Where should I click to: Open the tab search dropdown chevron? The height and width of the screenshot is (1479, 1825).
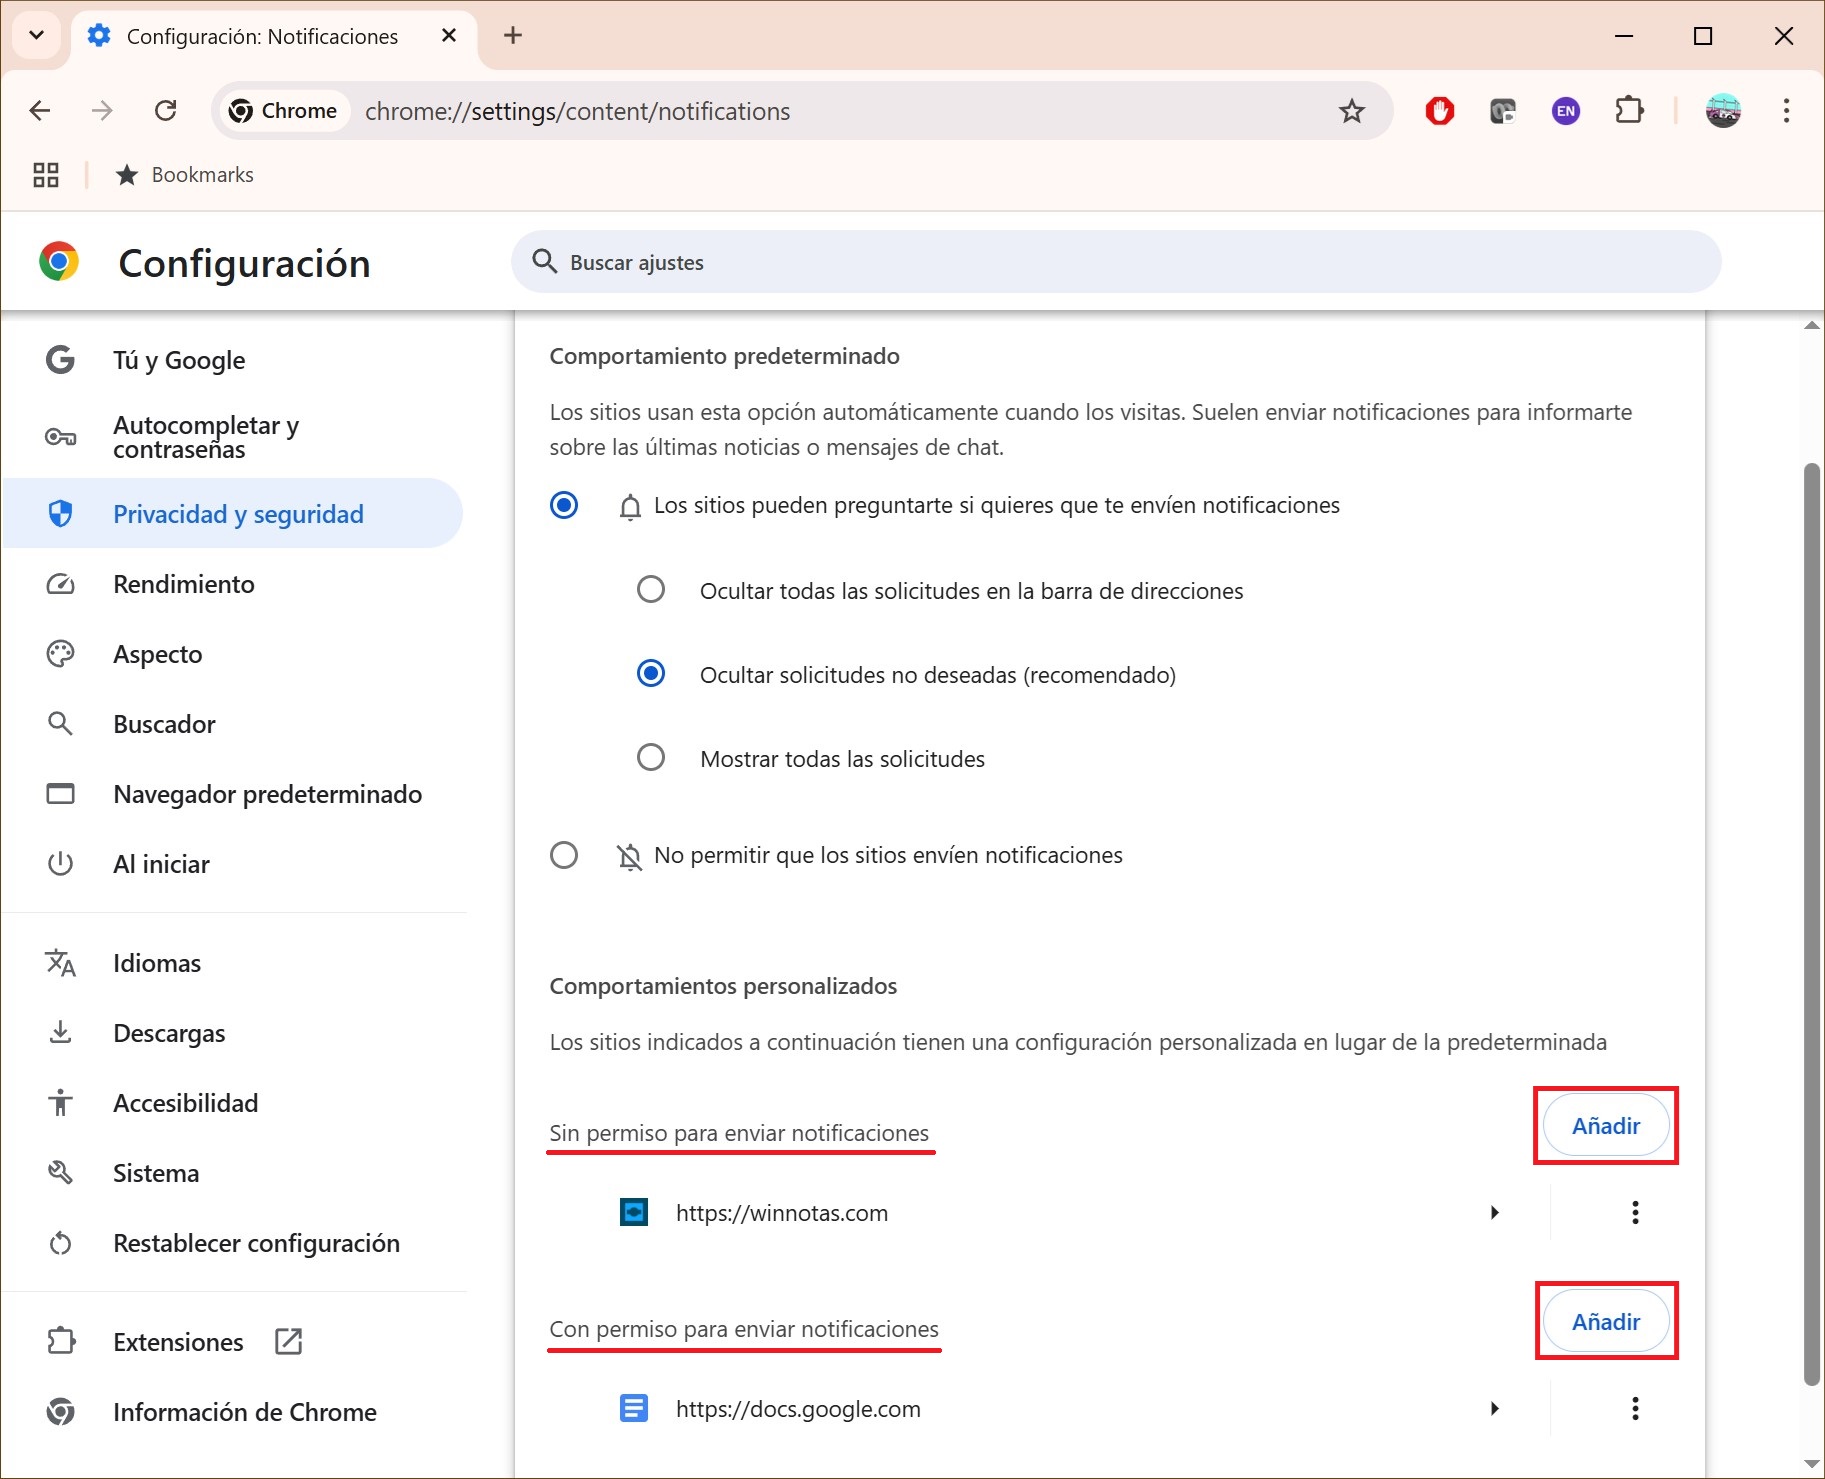[37, 36]
